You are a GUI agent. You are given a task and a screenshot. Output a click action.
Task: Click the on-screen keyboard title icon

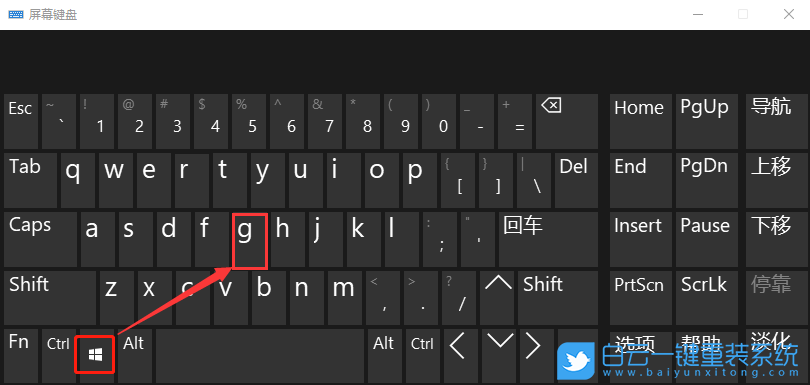click(15, 14)
